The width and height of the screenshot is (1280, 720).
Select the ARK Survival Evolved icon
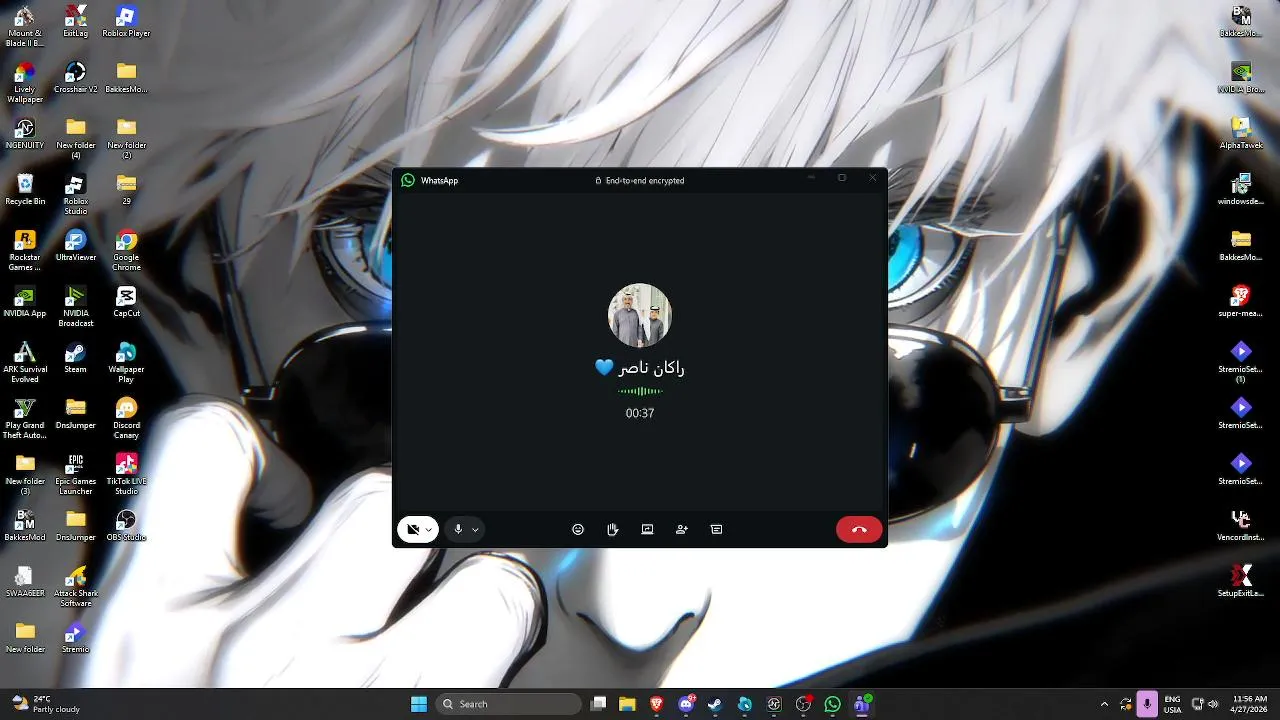coord(24,362)
